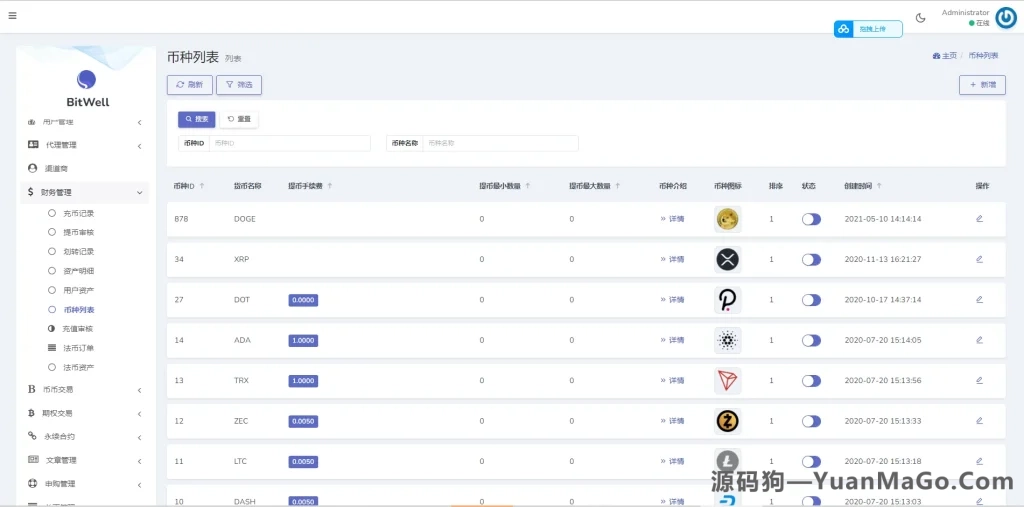Expand the 永续合约 sidebar menu
The width and height of the screenshot is (1024, 507).
86,437
